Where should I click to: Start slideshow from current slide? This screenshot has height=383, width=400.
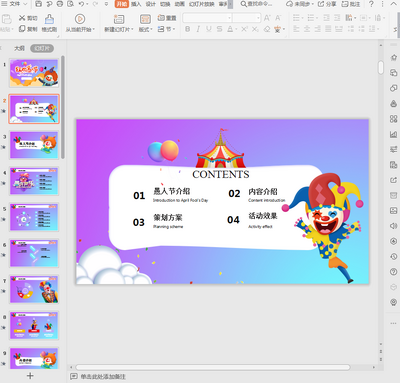click(80, 23)
